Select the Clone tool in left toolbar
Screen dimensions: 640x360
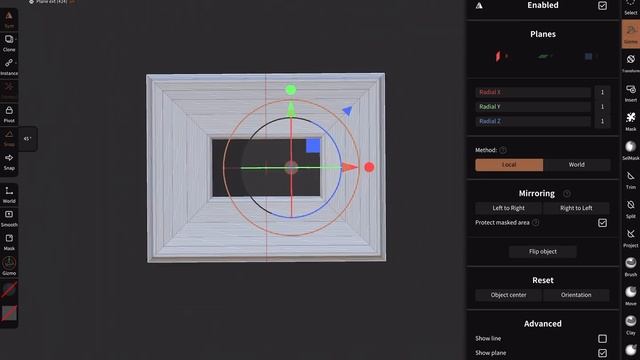tap(9, 42)
